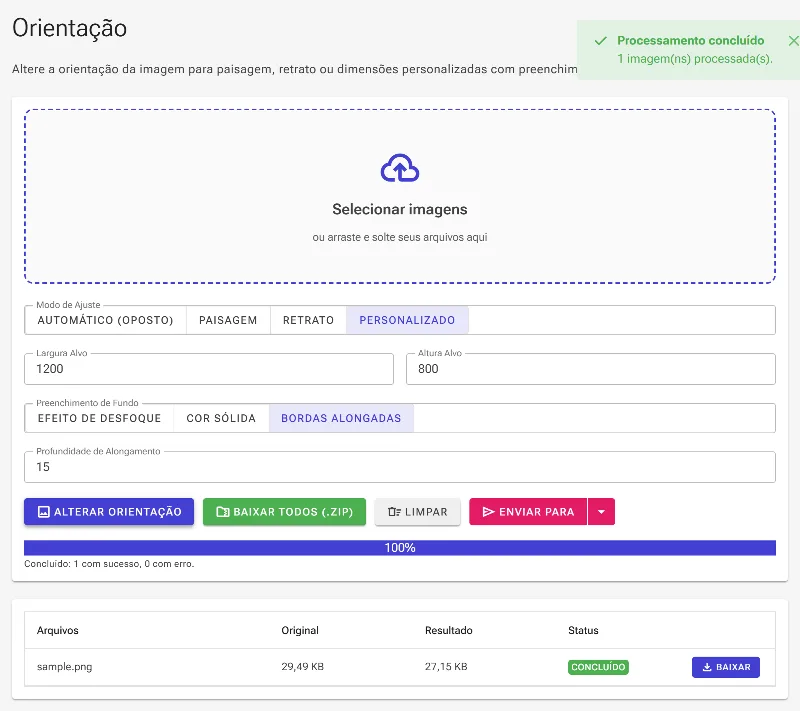The height and width of the screenshot is (711, 800).
Task: Click the green checkmark in the notification
Action: coord(601,41)
